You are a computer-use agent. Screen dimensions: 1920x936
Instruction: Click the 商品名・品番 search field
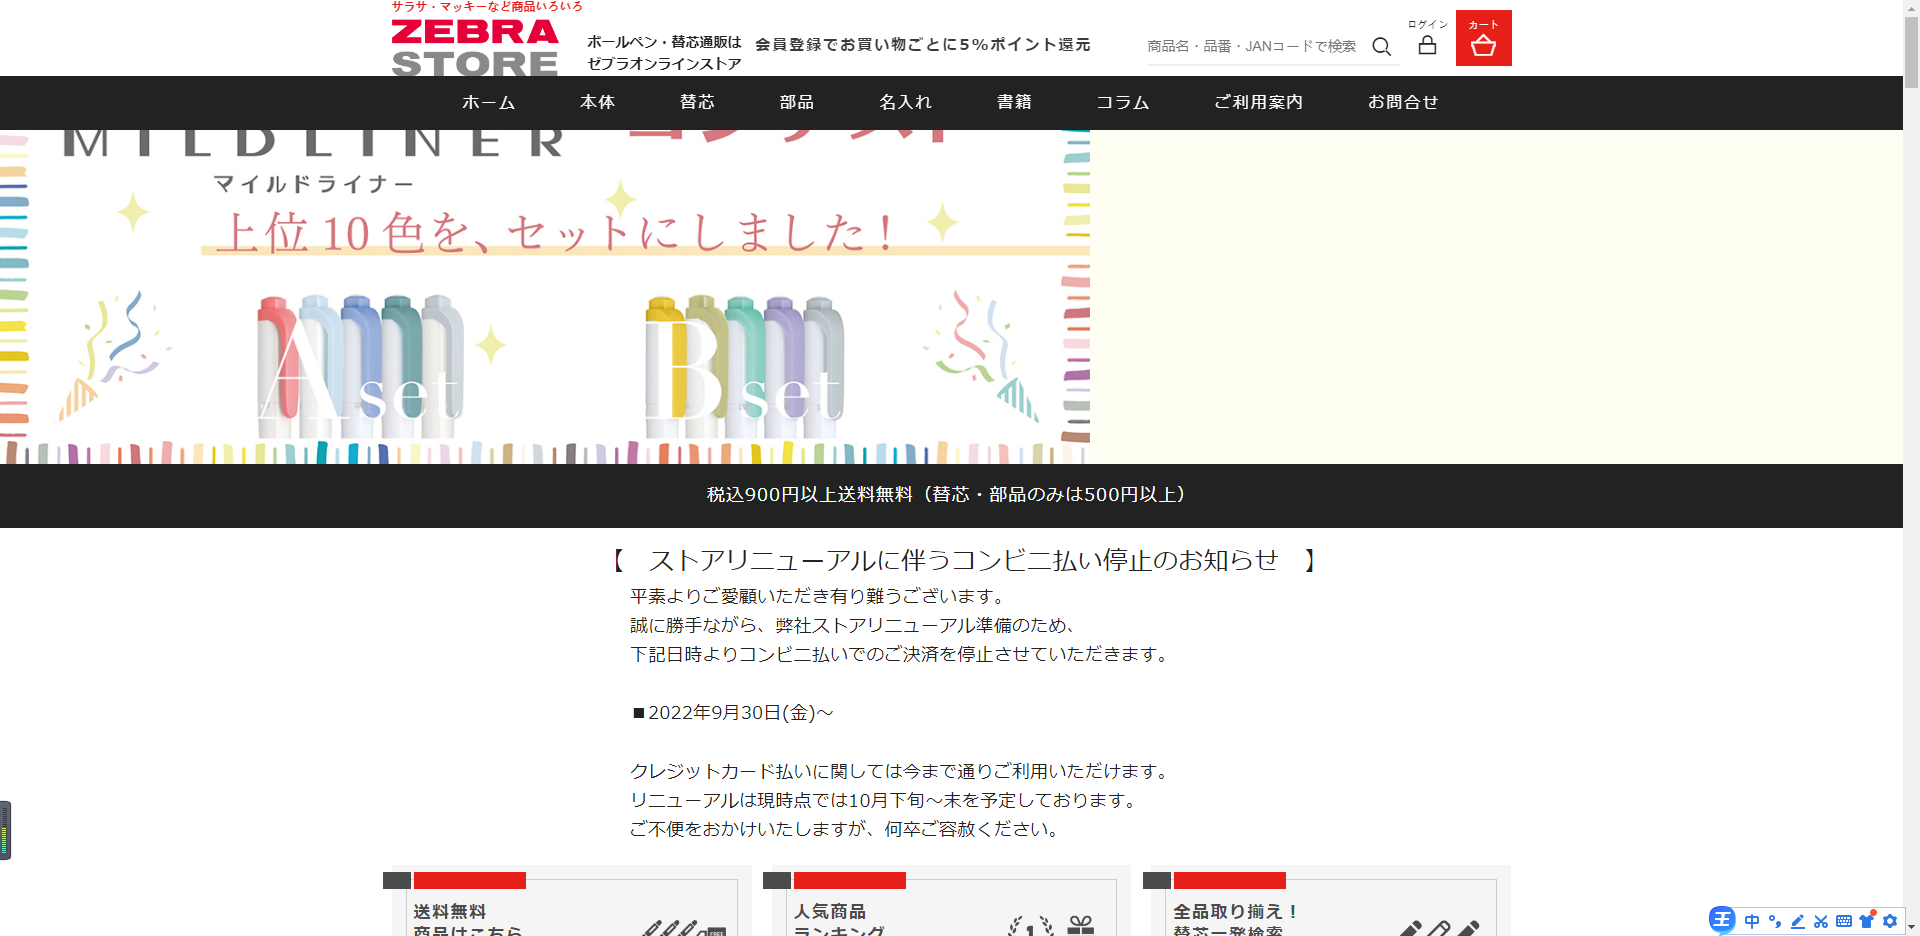tap(1252, 46)
